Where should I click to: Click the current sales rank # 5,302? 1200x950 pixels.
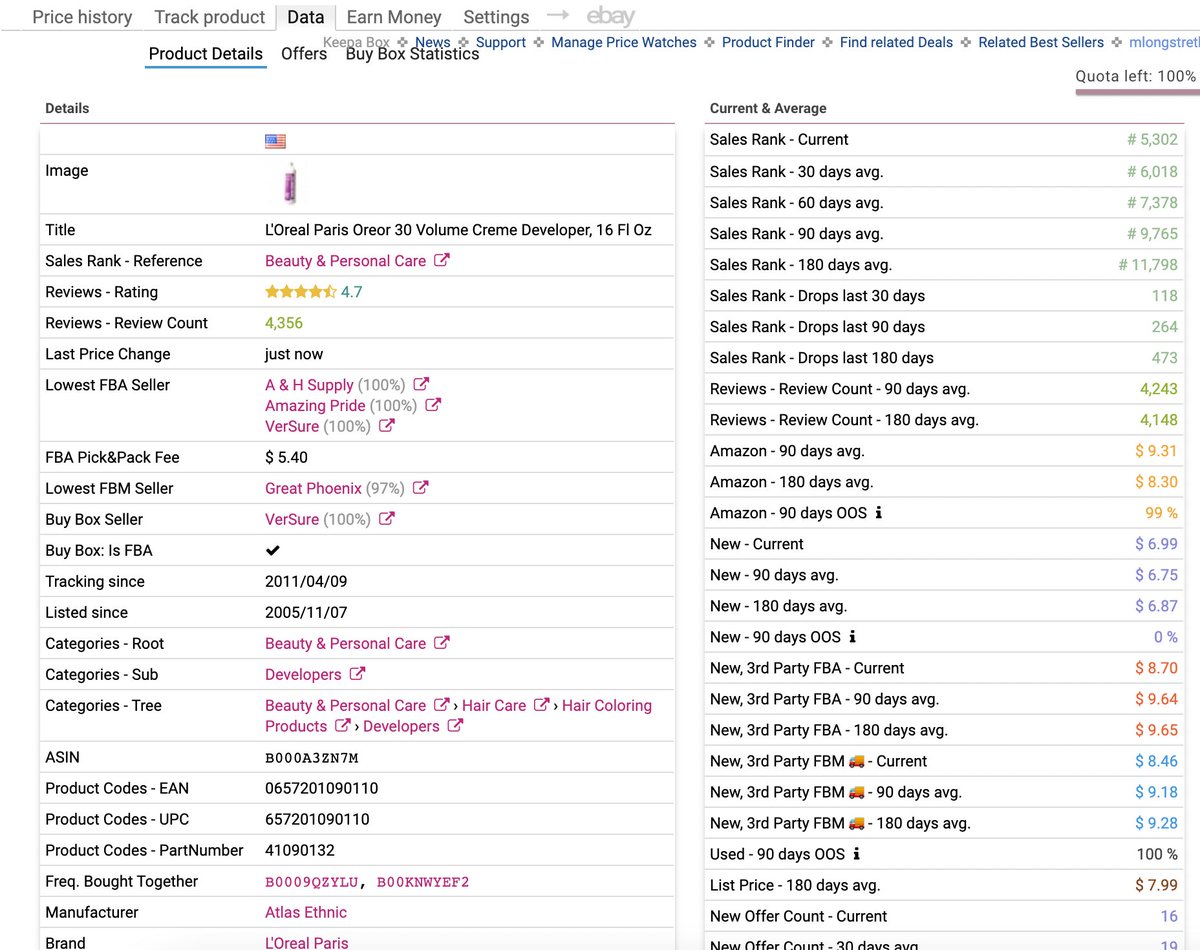point(1153,139)
